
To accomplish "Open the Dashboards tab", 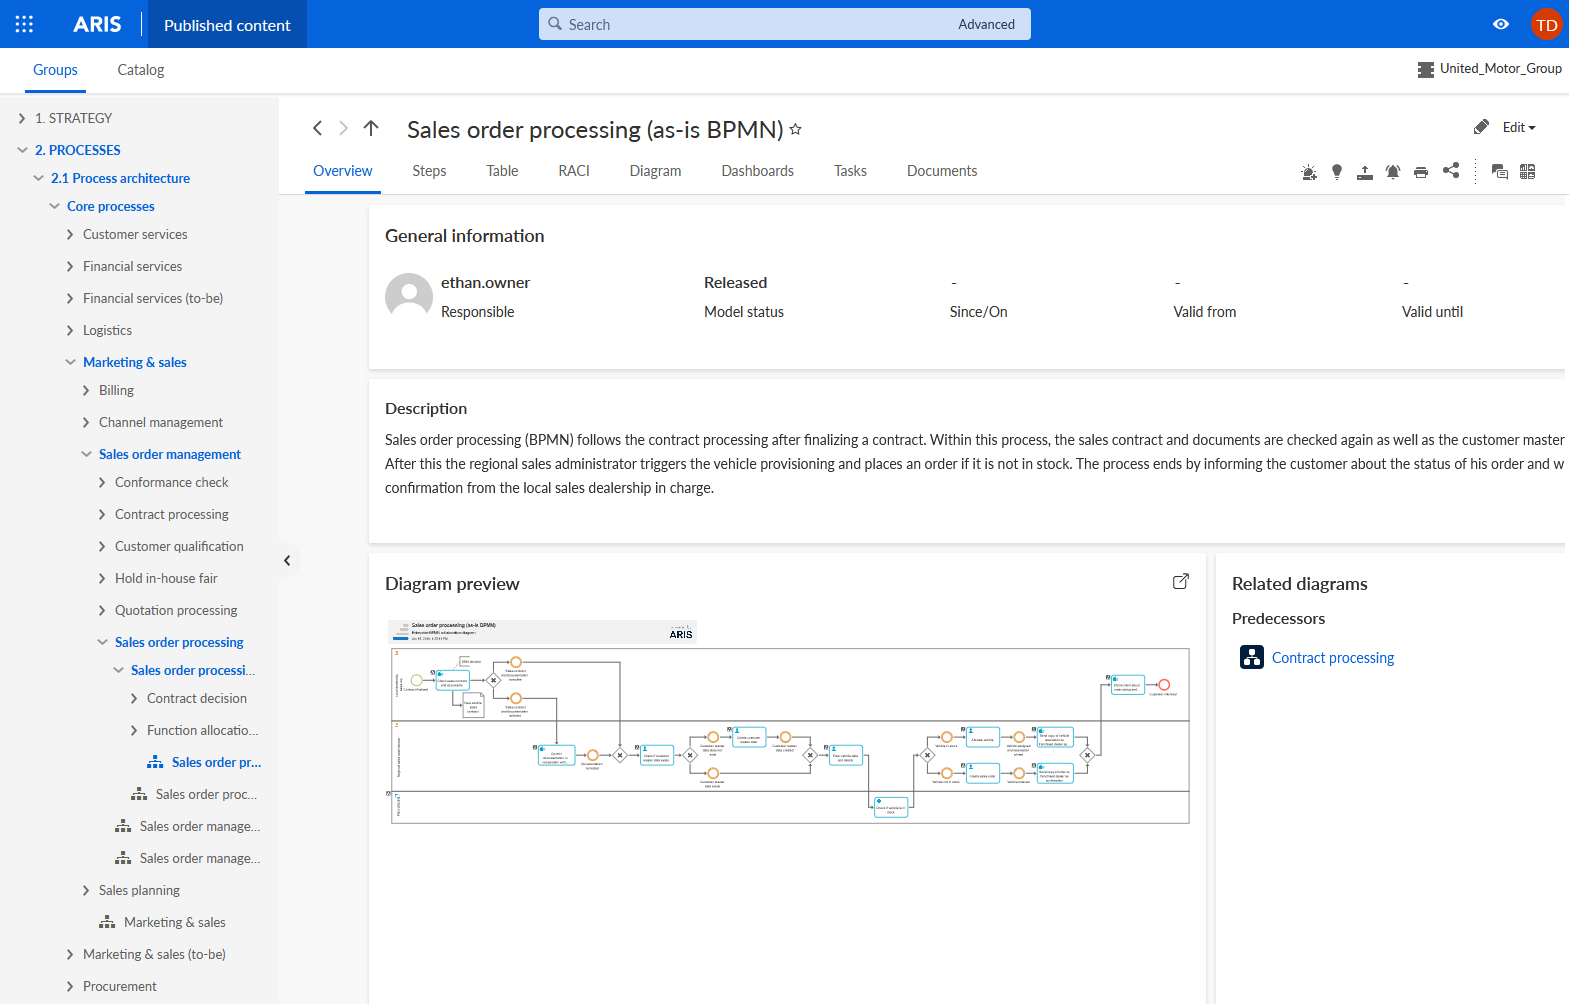I will [757, 171].
